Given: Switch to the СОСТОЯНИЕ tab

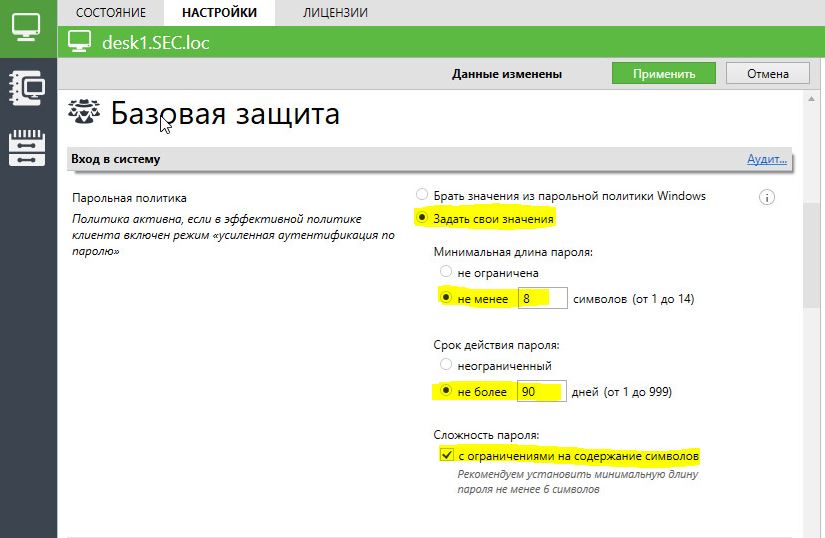Looking at the screenshot, I should coord(111,13).
